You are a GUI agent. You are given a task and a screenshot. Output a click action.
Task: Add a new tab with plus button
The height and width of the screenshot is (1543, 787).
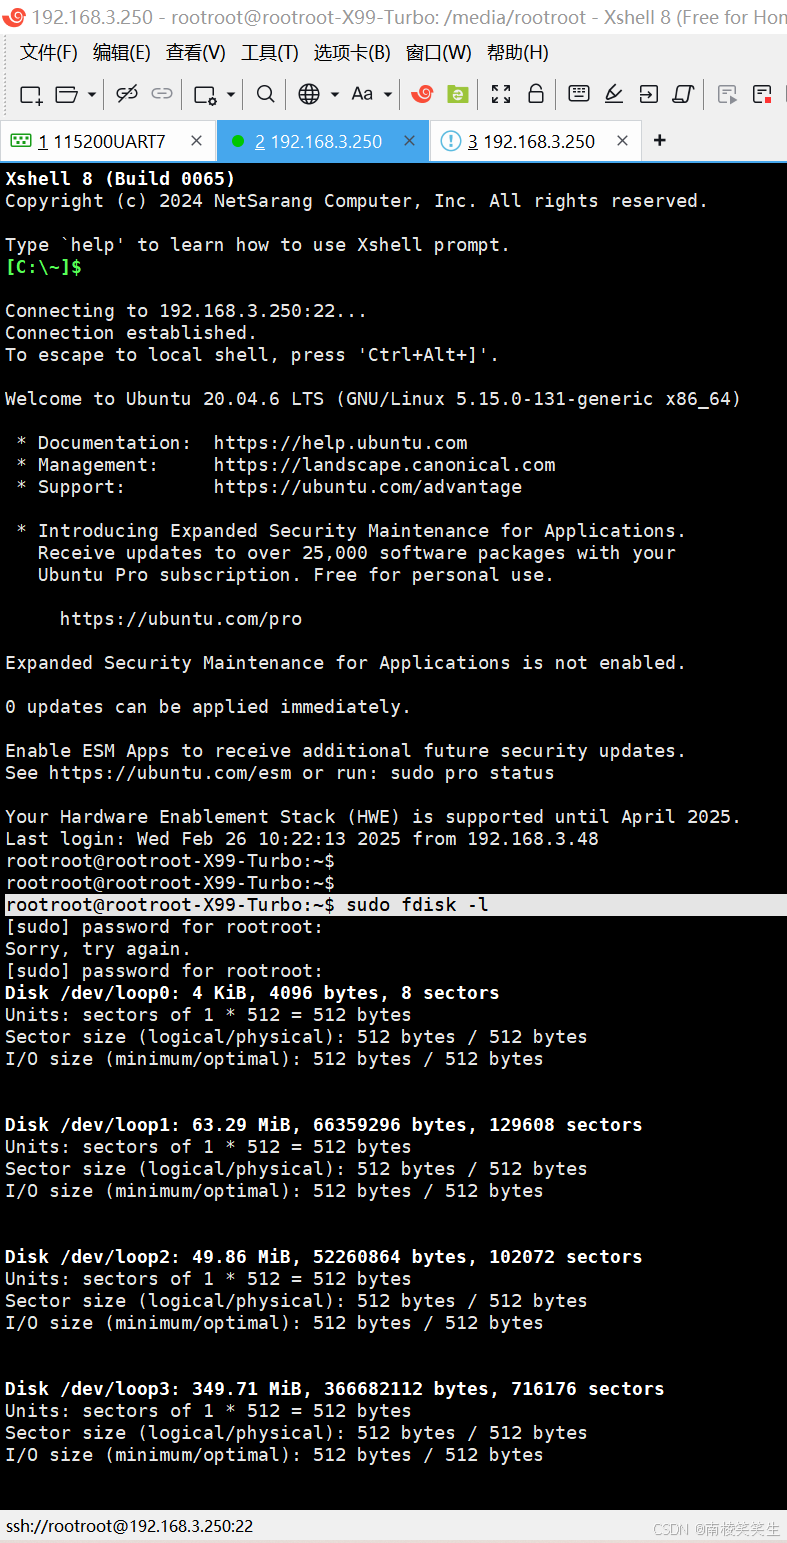tap(659, 141)
